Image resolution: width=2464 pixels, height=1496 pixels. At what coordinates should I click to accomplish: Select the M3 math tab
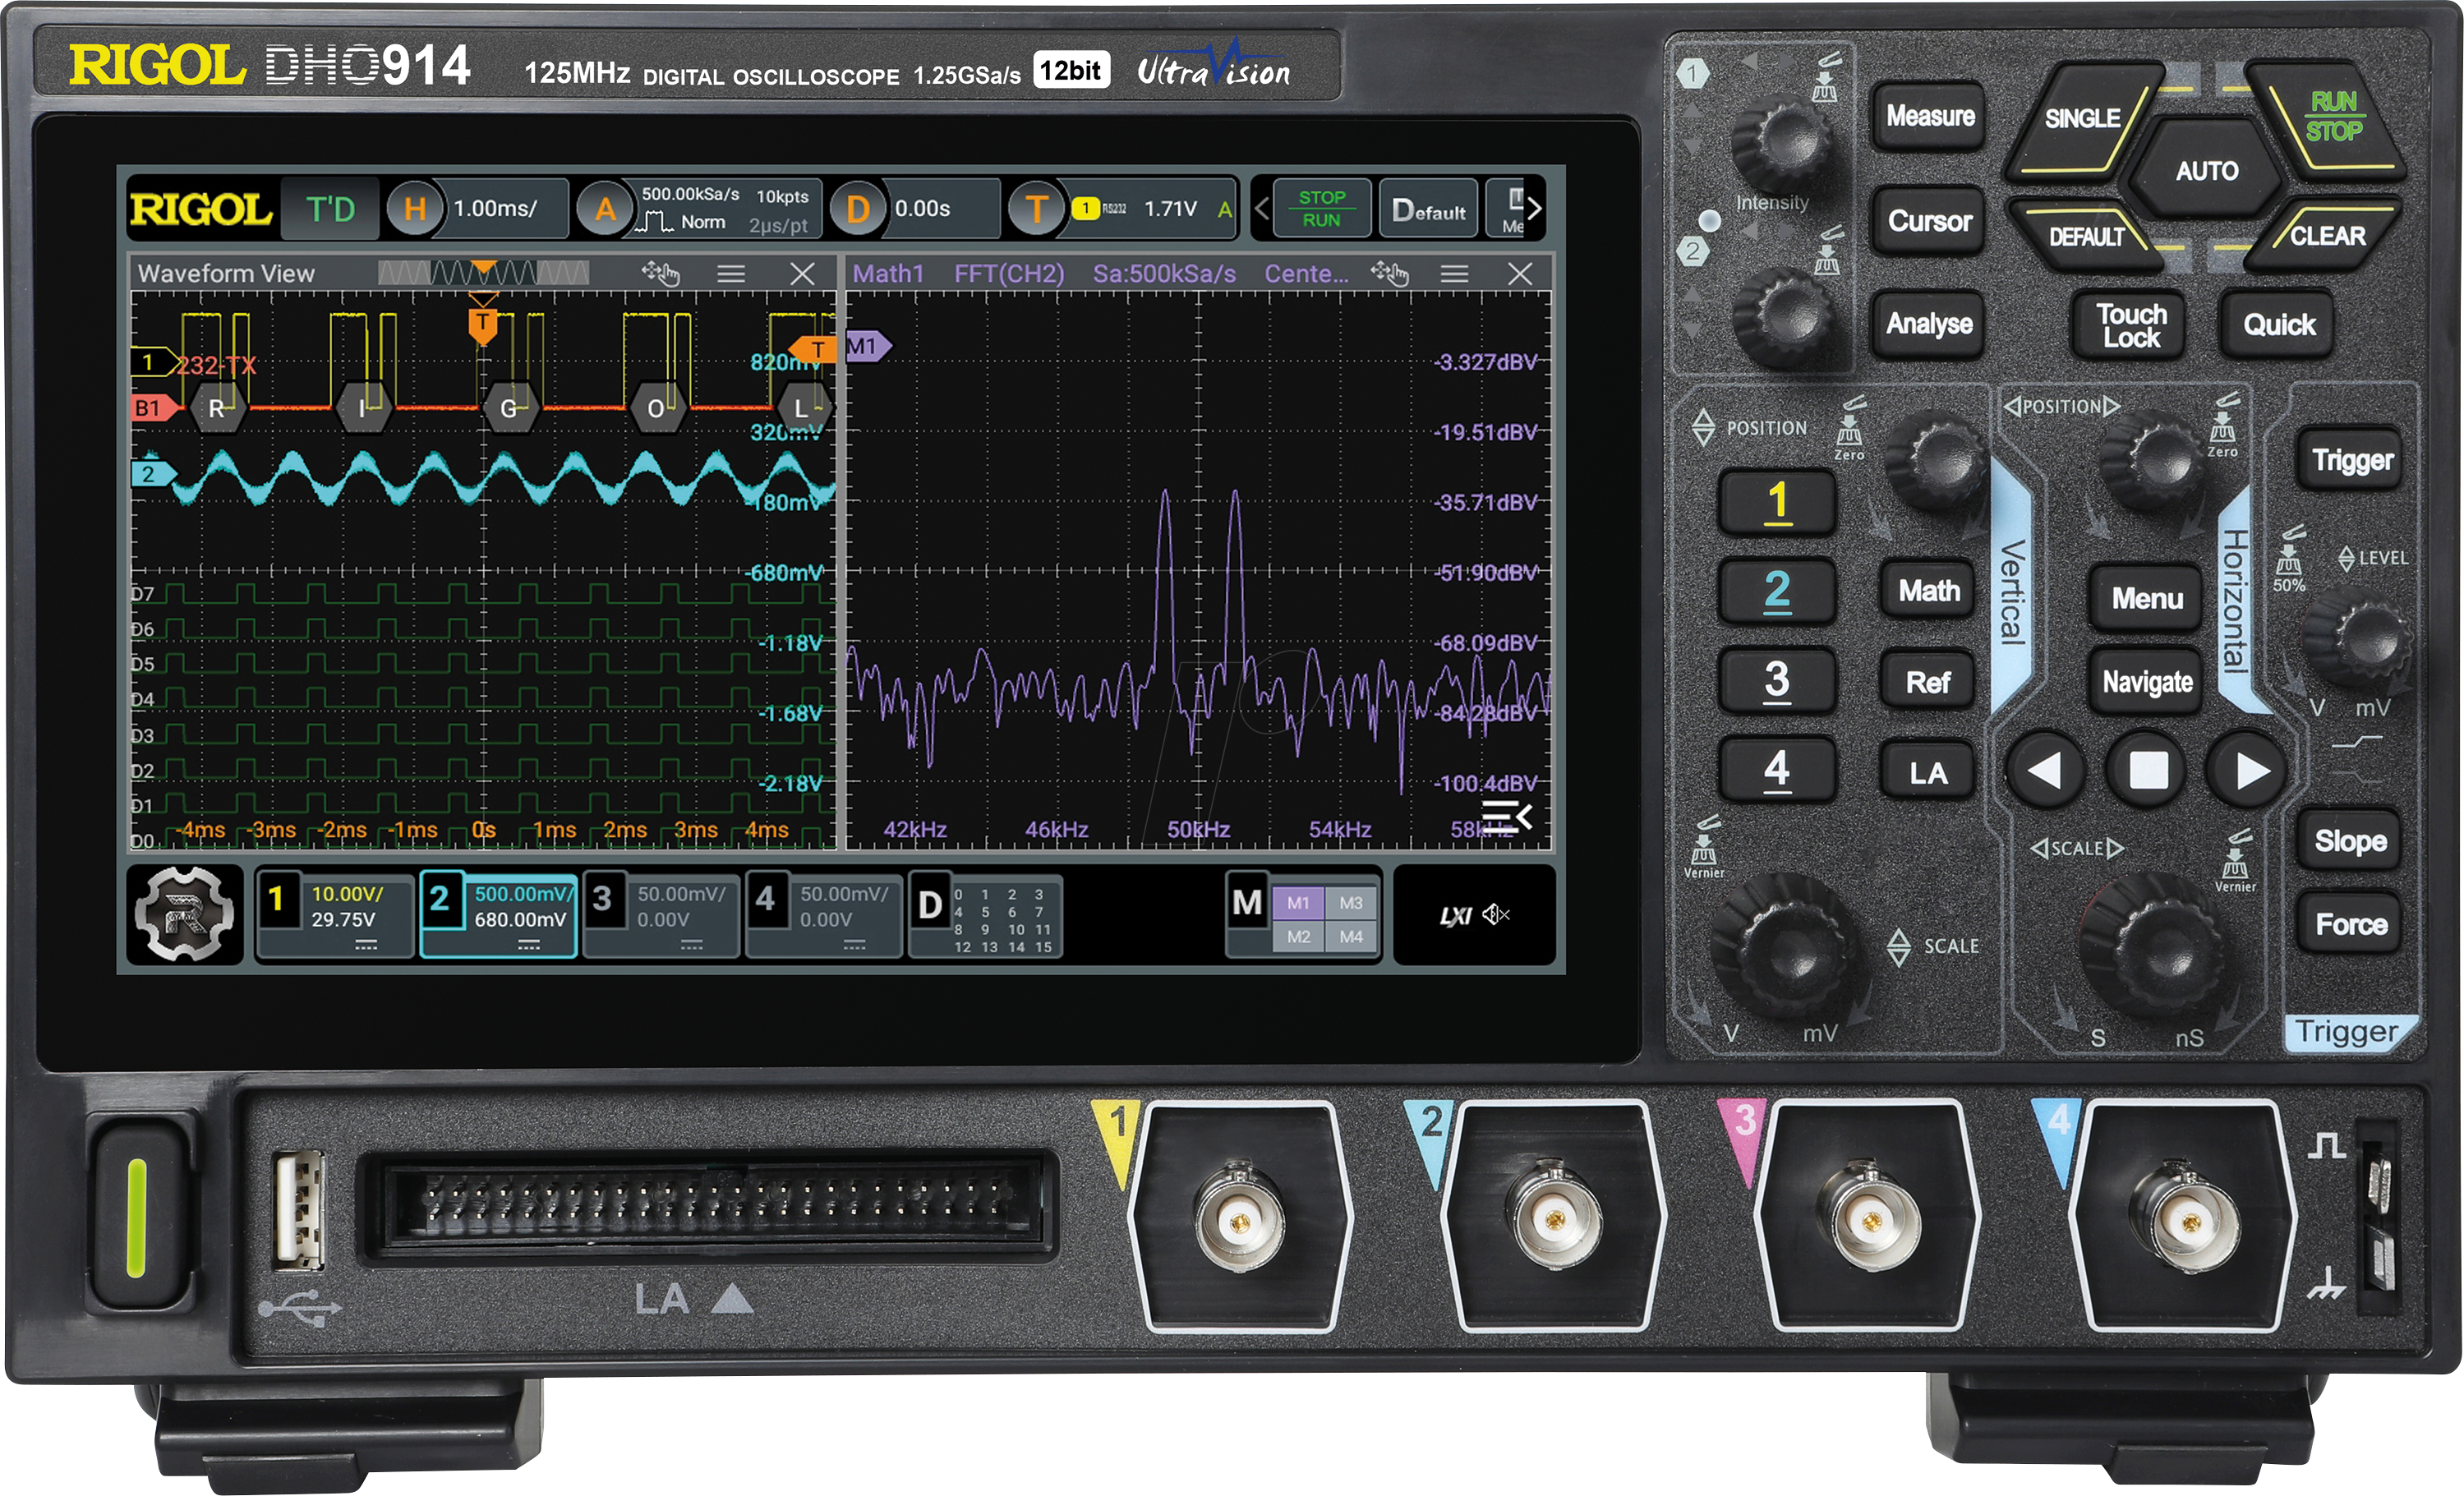1351,903
